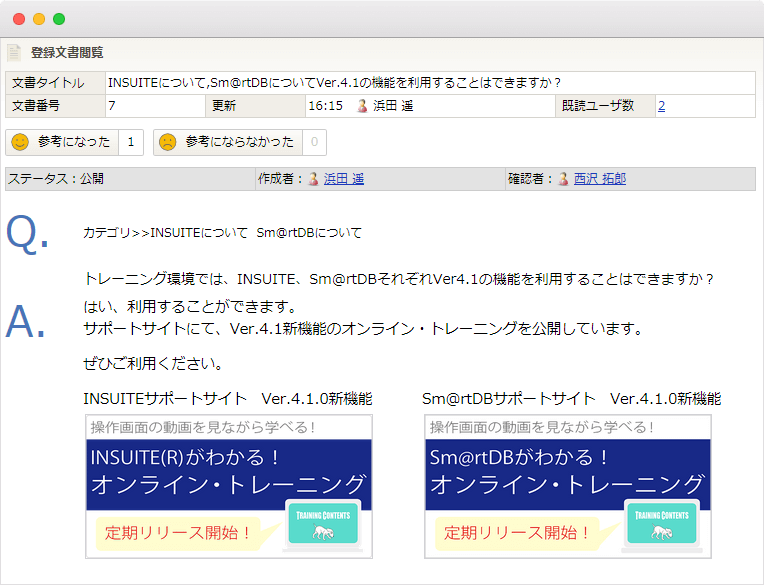
Task: Click the 既読ユーザ数 label cell
Action: click(605, 106)
